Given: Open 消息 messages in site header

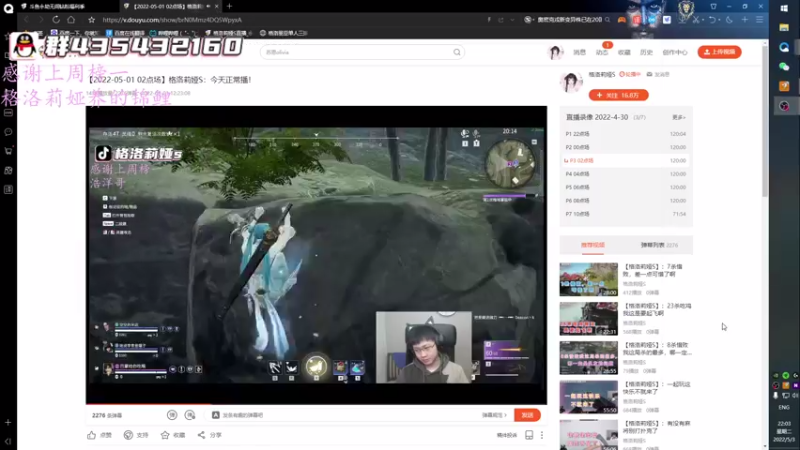Looking at the screenshot, I should coord(580,52).
